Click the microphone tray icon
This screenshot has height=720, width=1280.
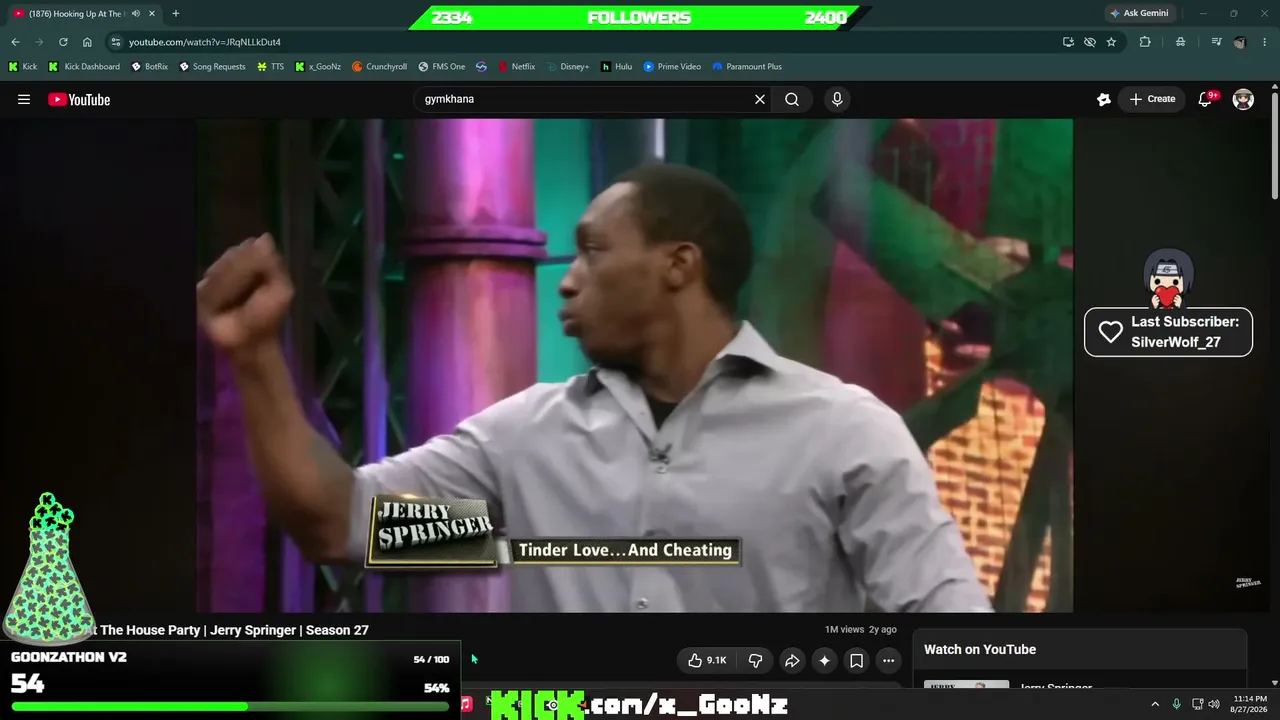point(1176,704)
